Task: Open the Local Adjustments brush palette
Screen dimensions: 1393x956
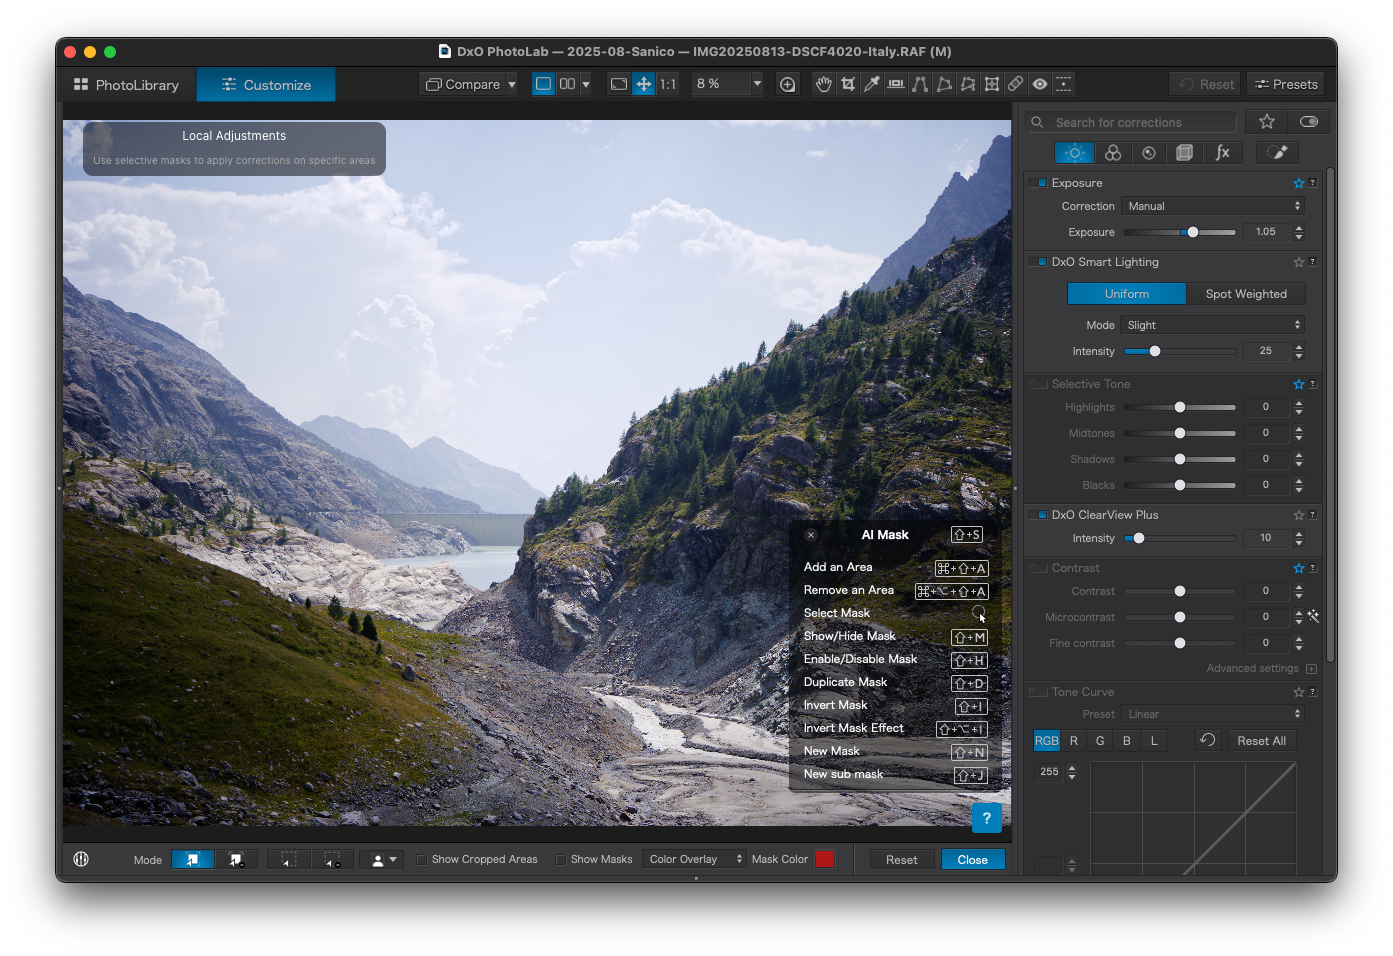Action: (1277, 152)
